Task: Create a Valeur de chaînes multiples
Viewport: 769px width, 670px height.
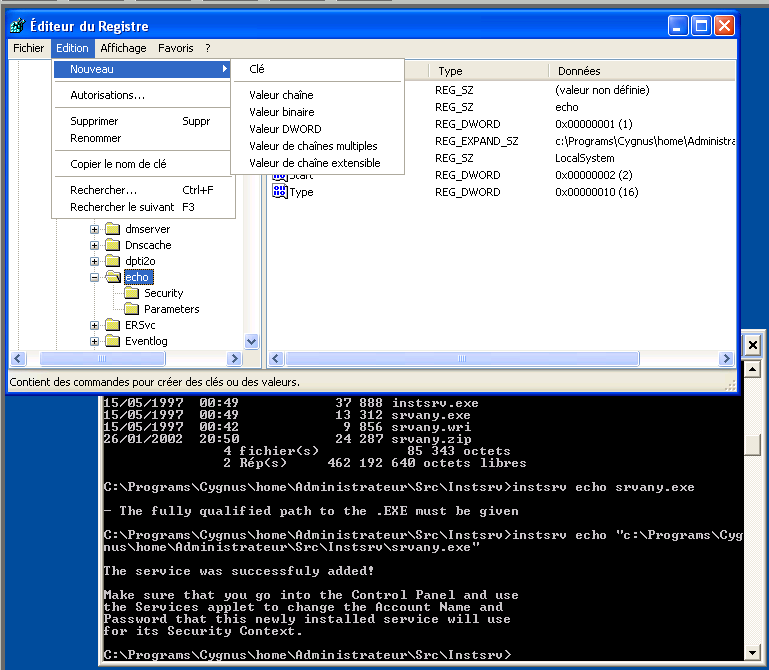Action: click(317, 146)
